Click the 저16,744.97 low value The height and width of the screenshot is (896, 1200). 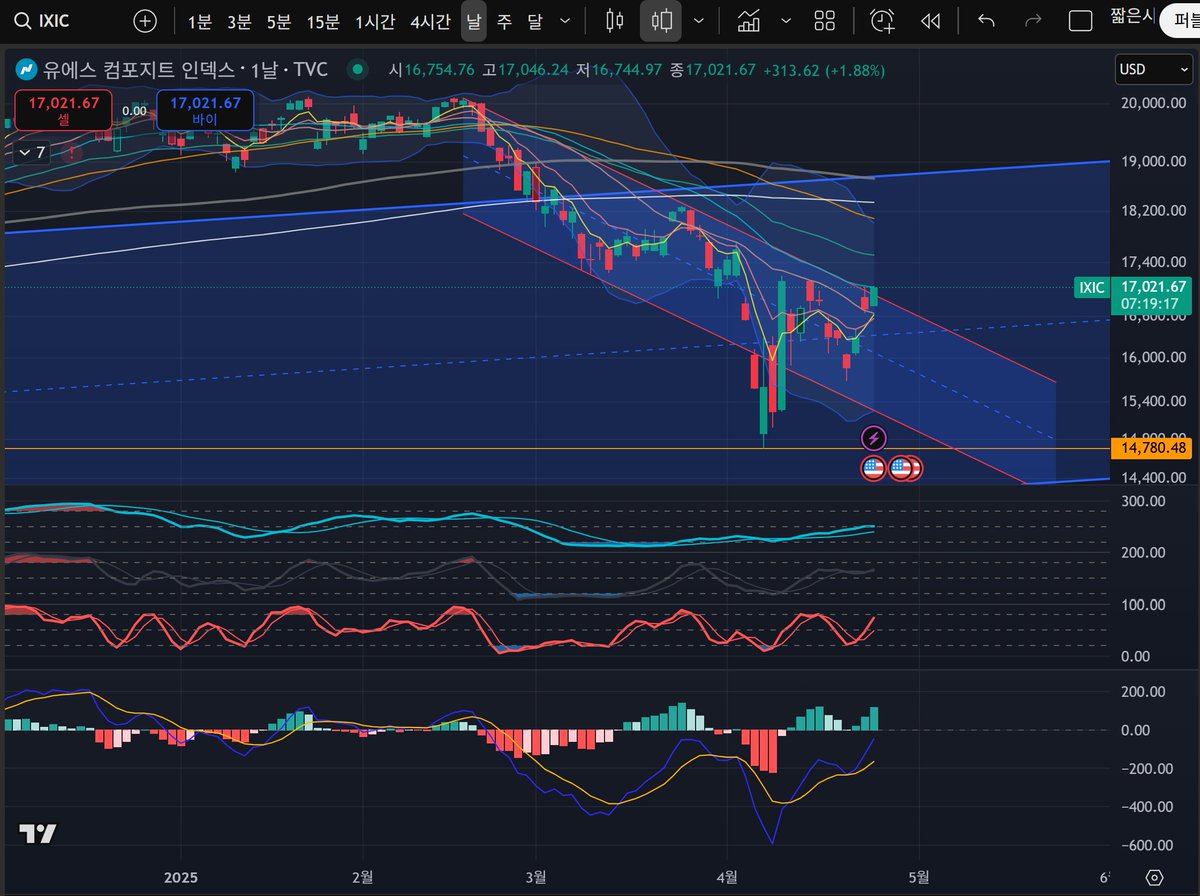[x=619, y=70]
